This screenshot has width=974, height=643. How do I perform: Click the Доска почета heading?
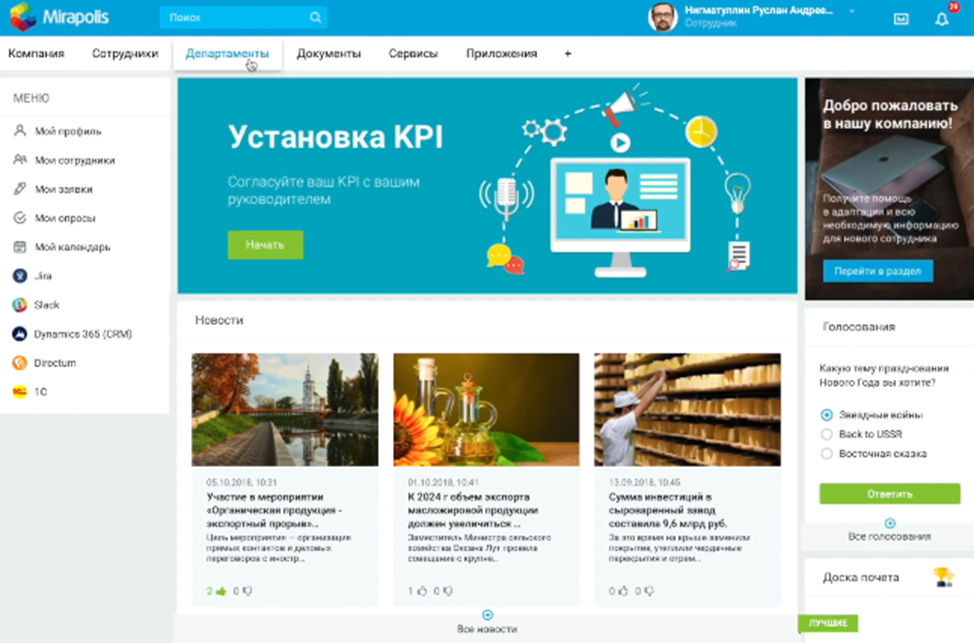860,577
